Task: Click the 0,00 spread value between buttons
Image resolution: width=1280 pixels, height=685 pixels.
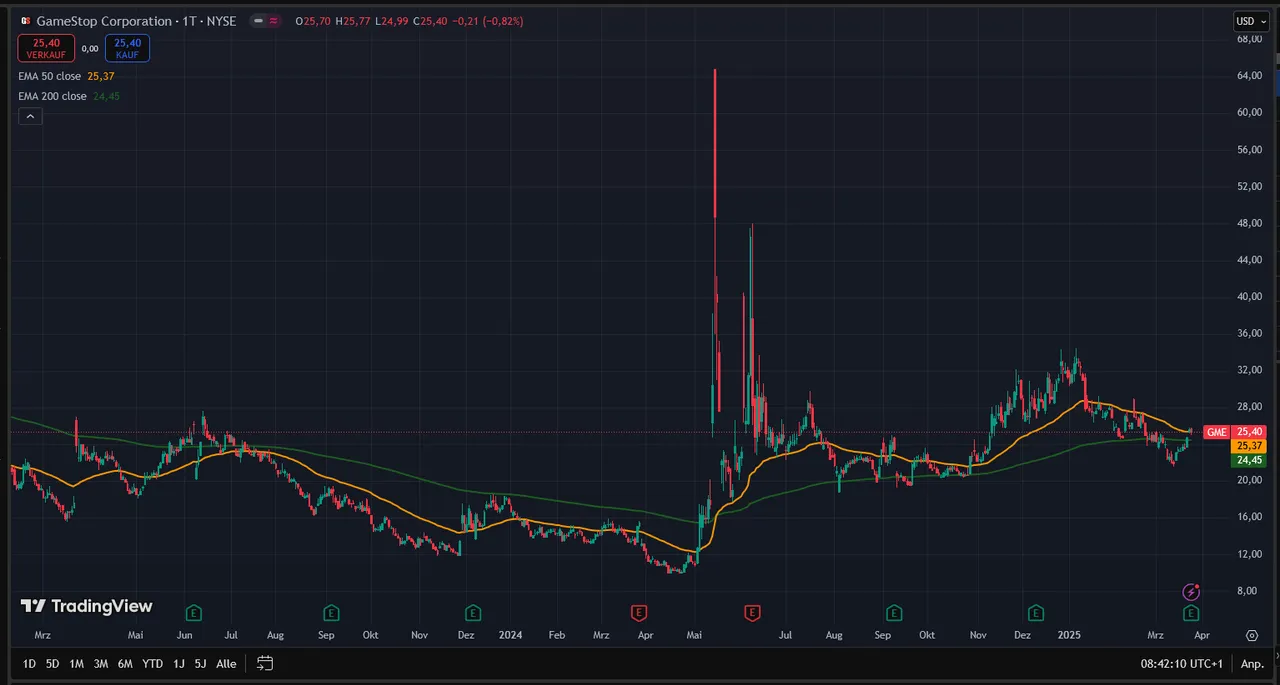Action: click(89, 48)
